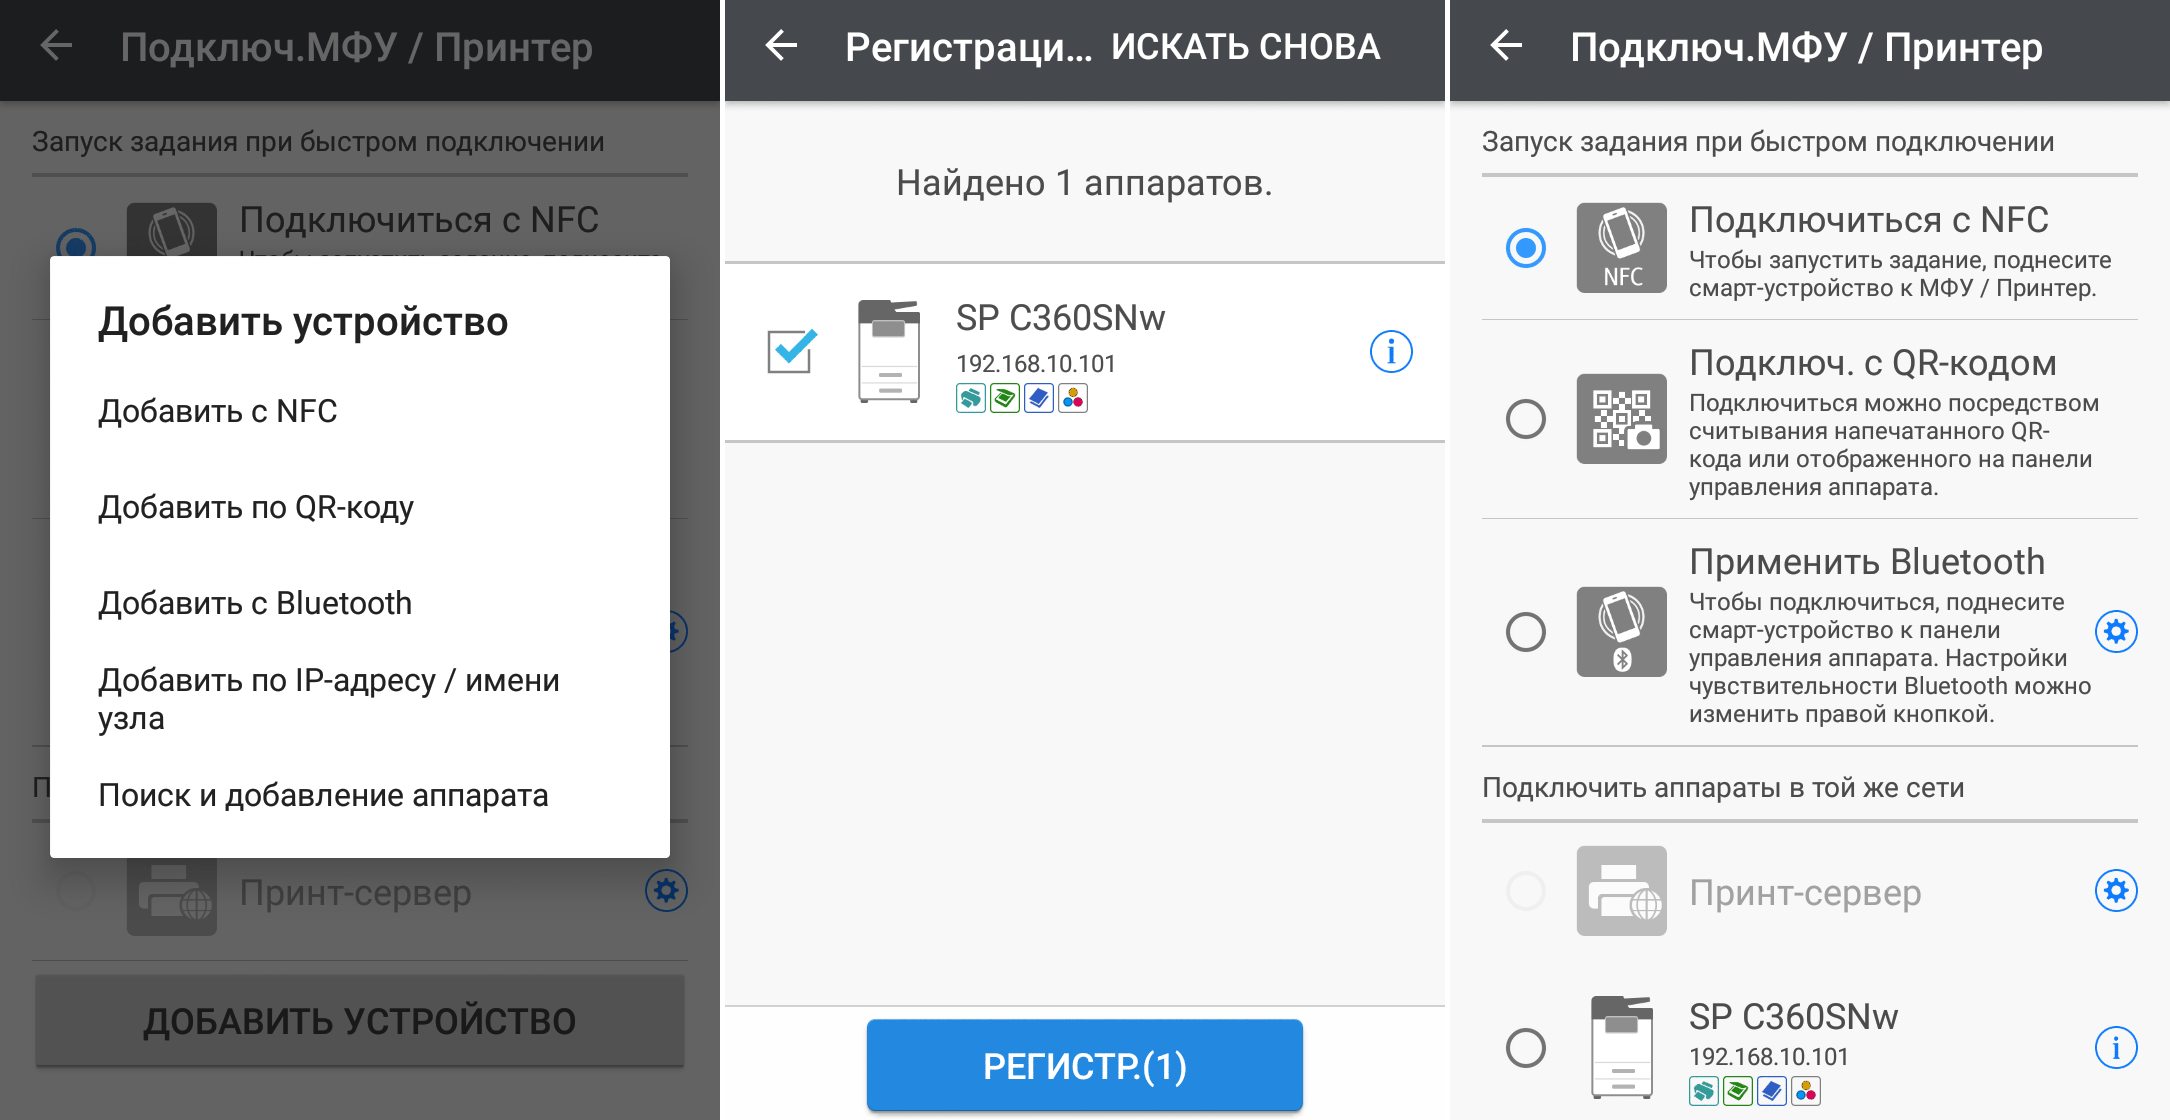Choose Поиск и добавление аппарата
The height and width of the screenshot is (1120, 2170).
323,795
